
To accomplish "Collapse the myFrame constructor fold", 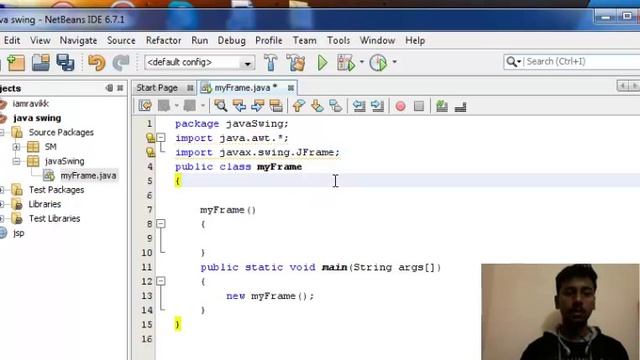I will [161, 224].
